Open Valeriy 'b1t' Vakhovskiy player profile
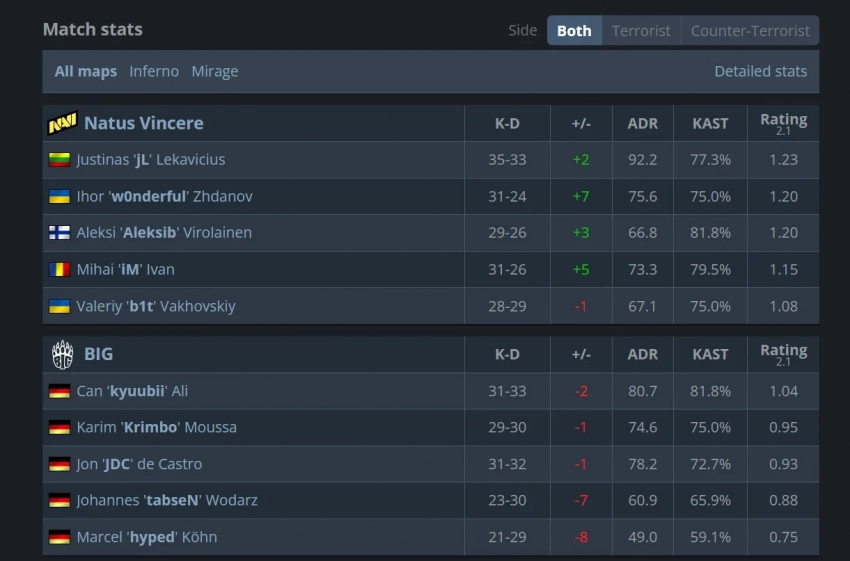The width and height of the screenshot is (850, 561). coord(156,306)
